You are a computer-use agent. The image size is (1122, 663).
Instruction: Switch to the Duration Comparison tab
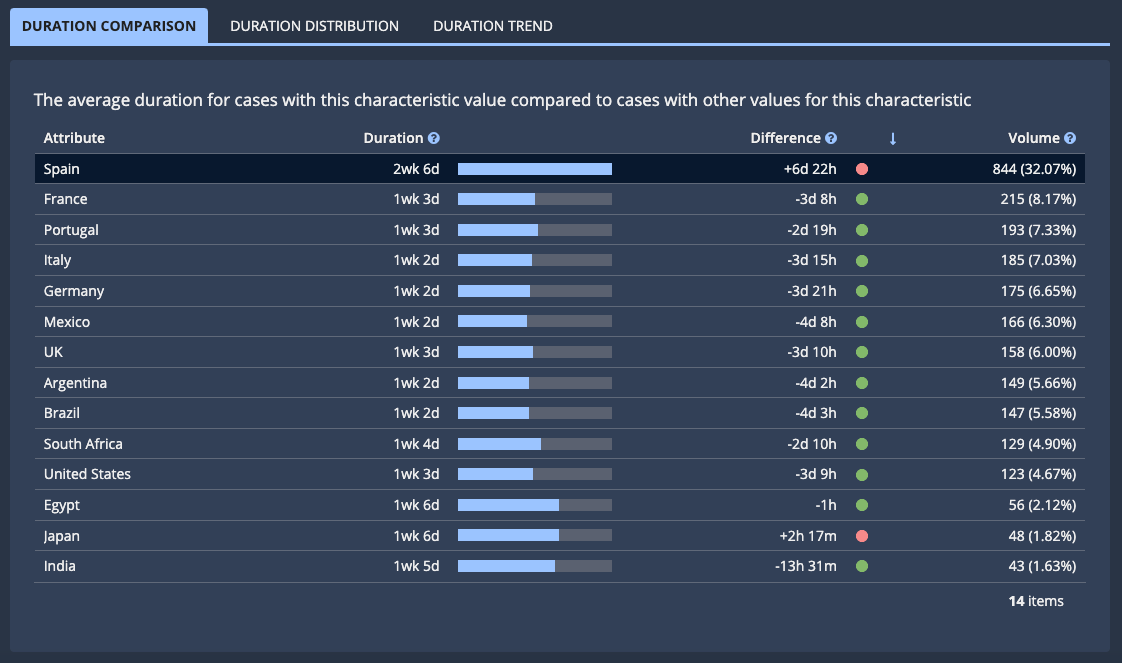109,26
